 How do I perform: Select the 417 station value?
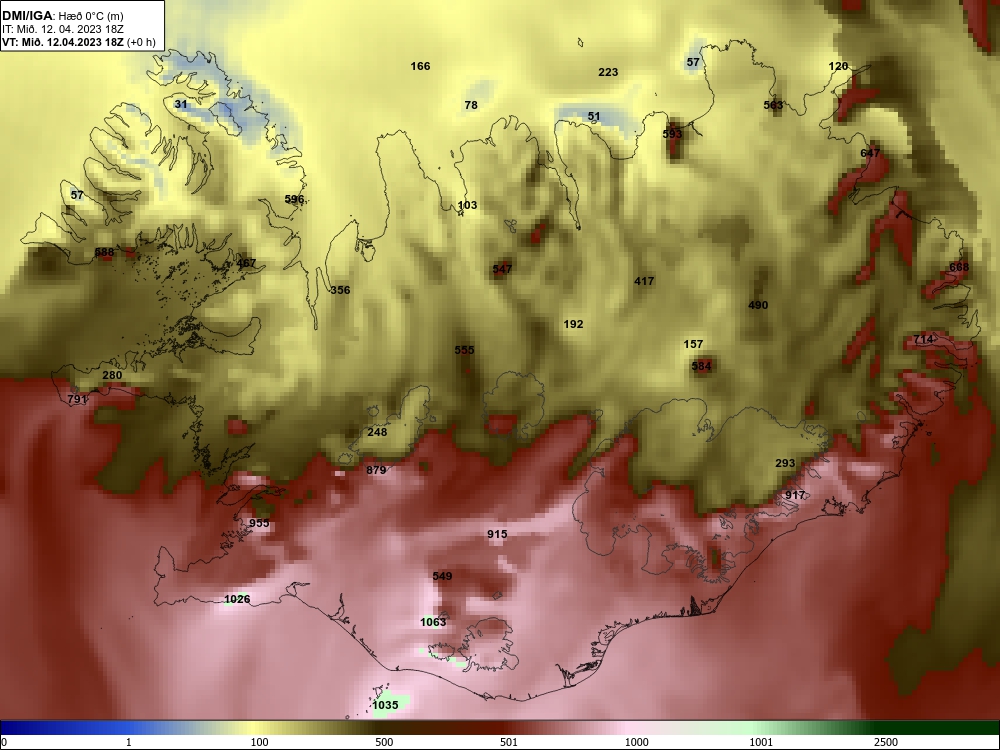click(644, 281)
